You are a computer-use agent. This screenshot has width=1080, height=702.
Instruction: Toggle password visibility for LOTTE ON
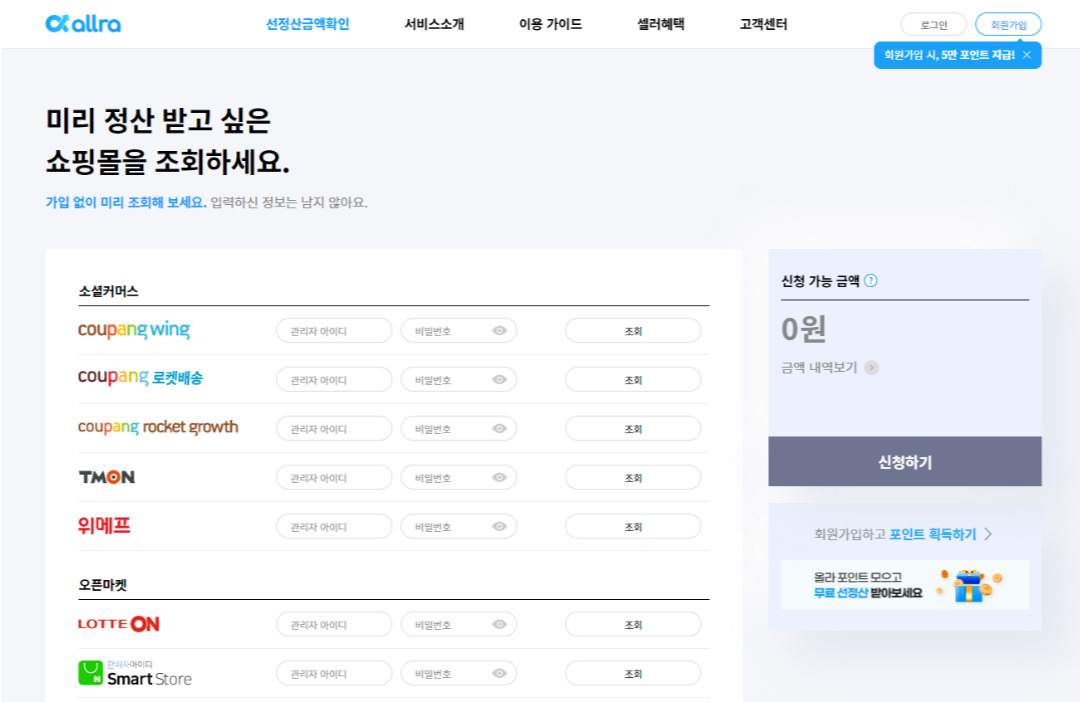pos(499,624)
